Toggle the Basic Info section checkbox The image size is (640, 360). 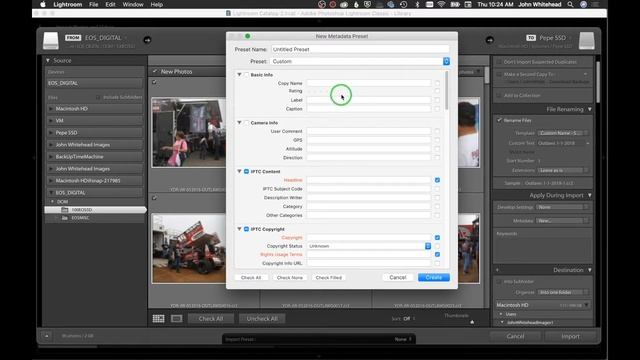[x=247, y=75]
